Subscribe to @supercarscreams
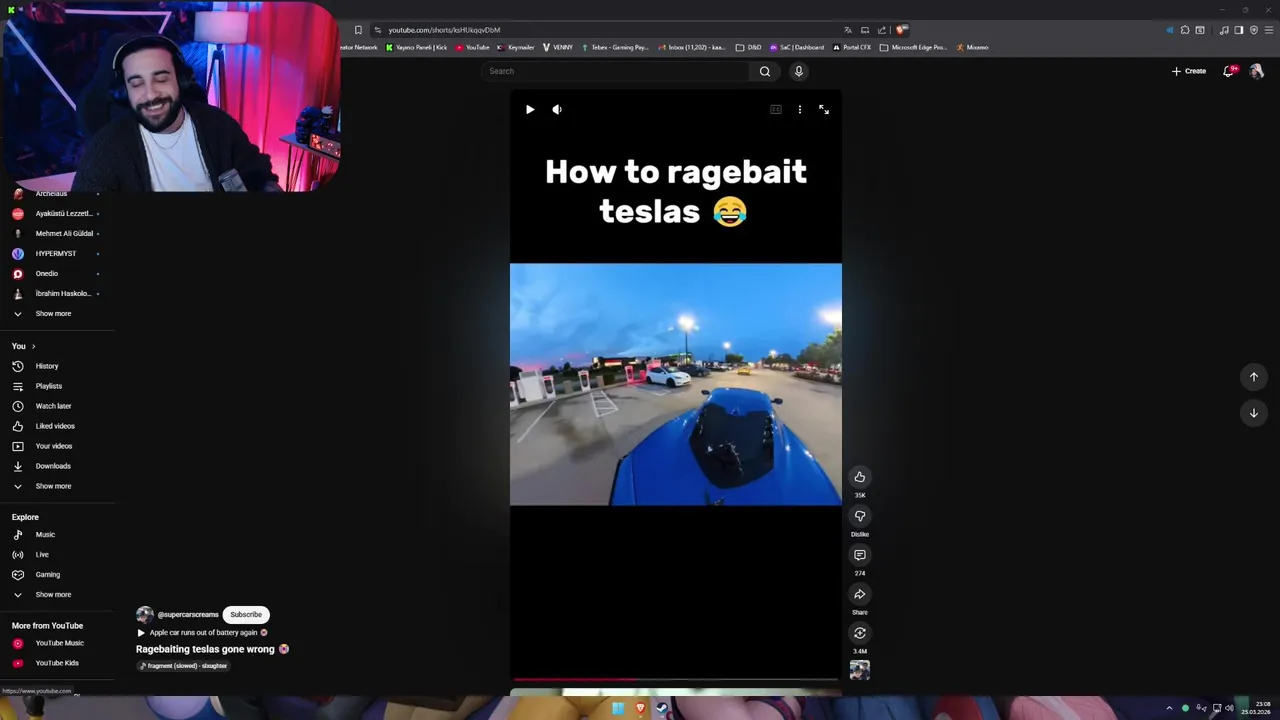Screen dimensions: 1280x720 click(x=246, y=615)
